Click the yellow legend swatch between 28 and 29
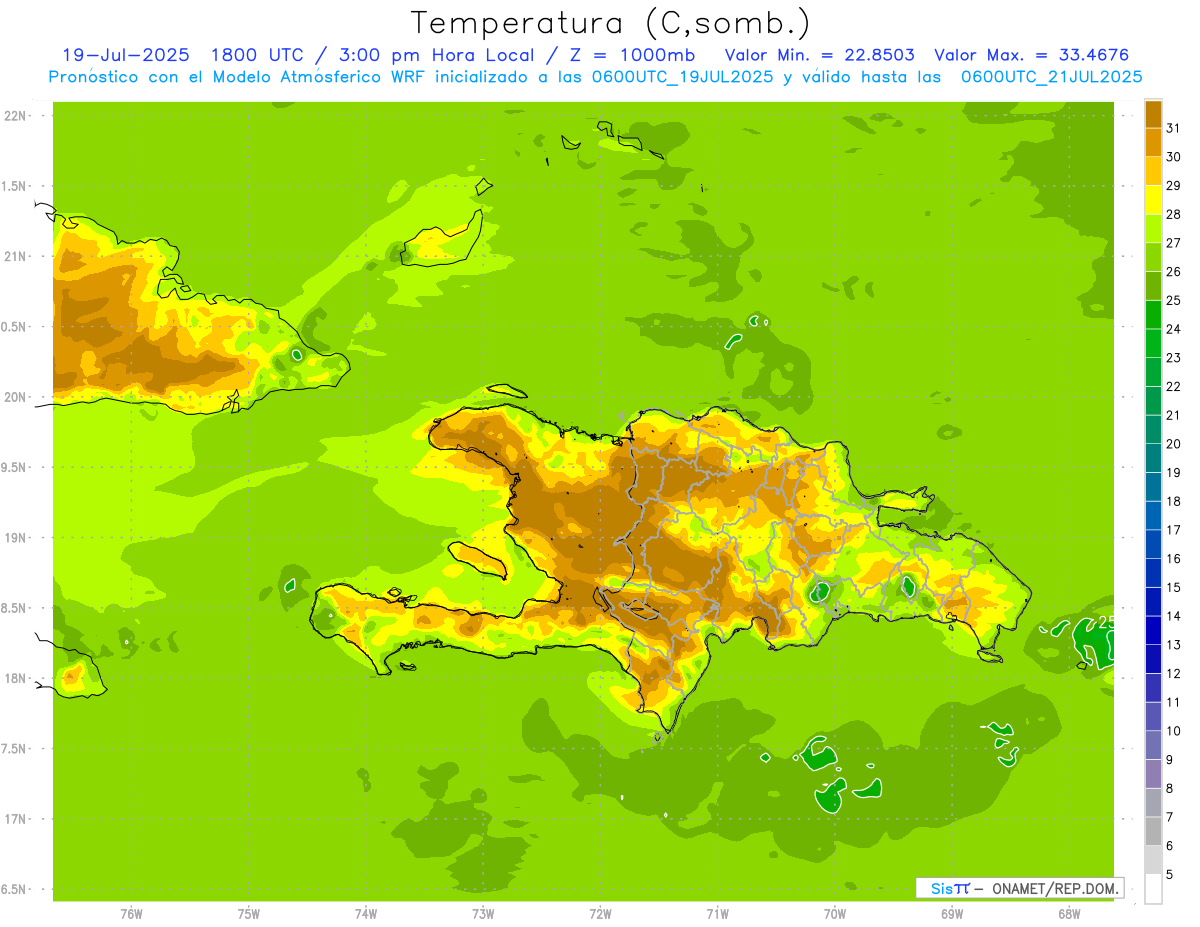Screen dimensions: 1200x927 pyautogui.click(x=1153, y=199)
